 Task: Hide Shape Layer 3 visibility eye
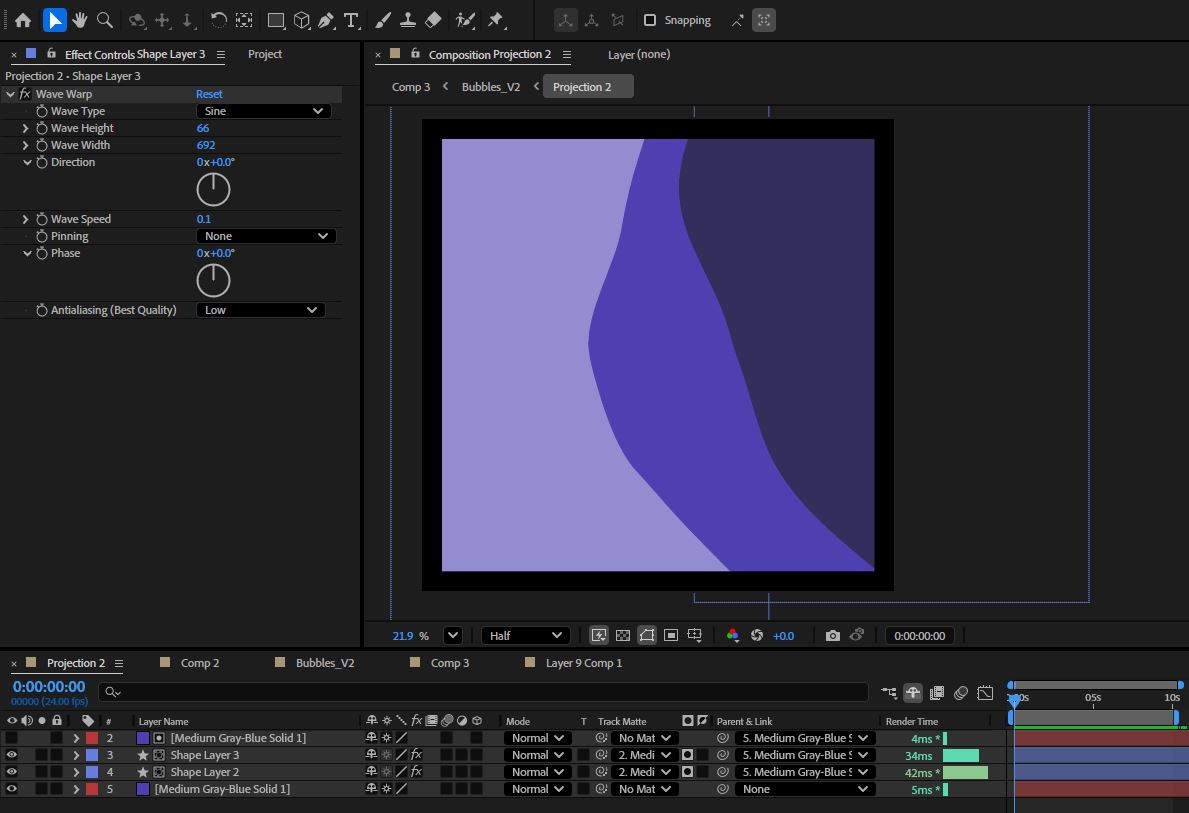click(12, 755)
